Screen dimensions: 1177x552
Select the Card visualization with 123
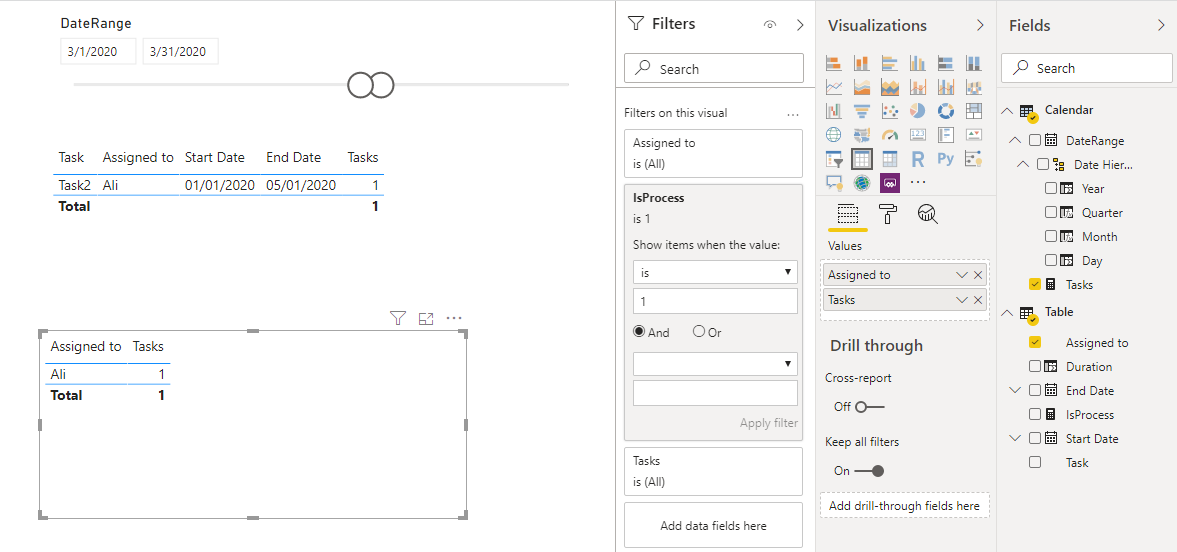[x=917, y=135]
